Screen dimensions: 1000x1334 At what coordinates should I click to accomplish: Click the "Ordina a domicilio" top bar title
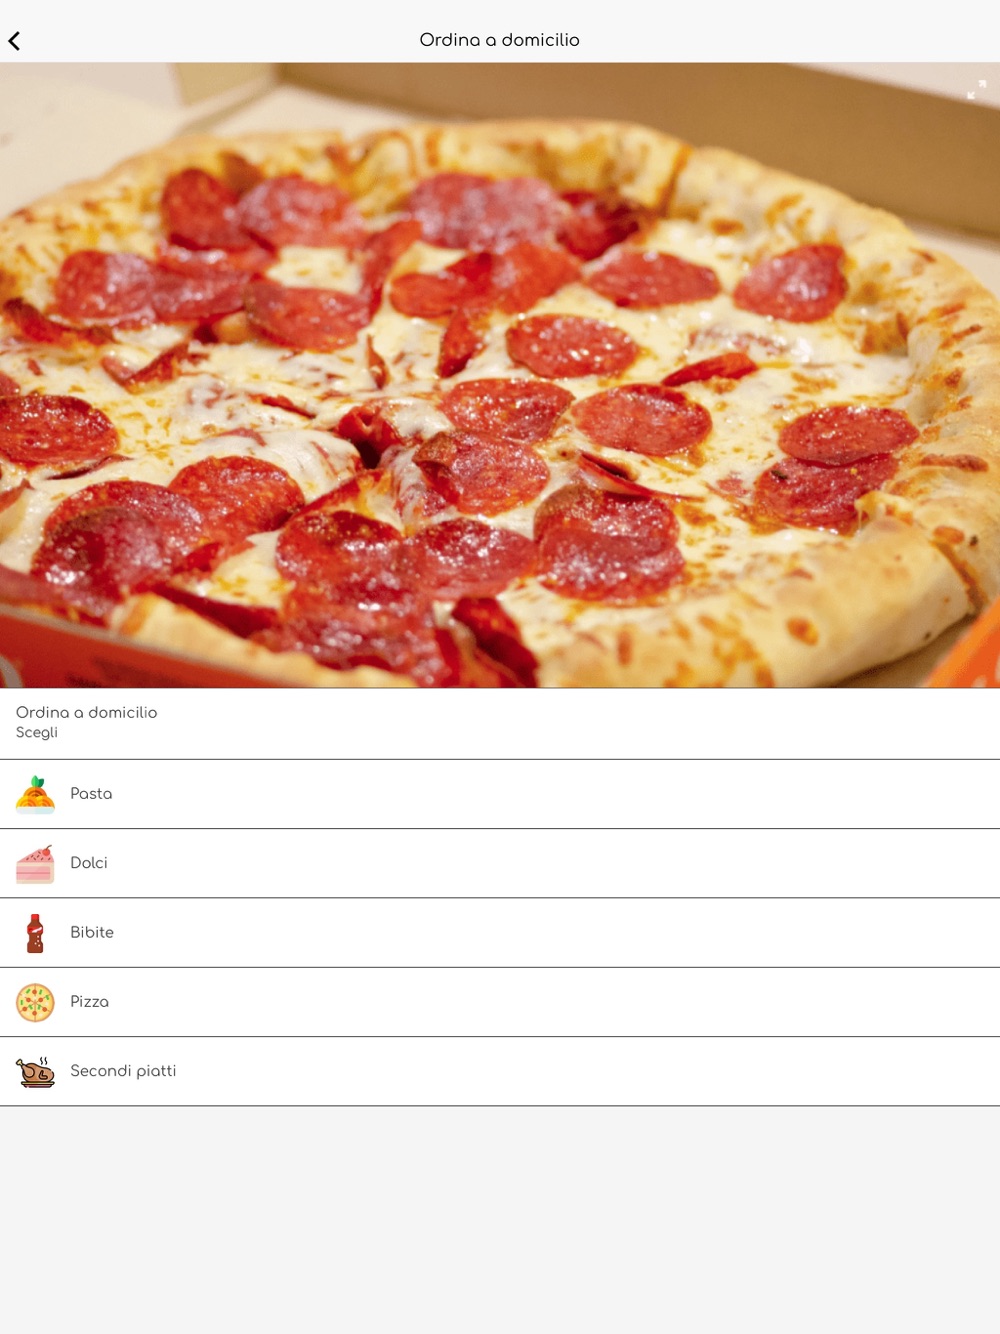click(499, 40)
